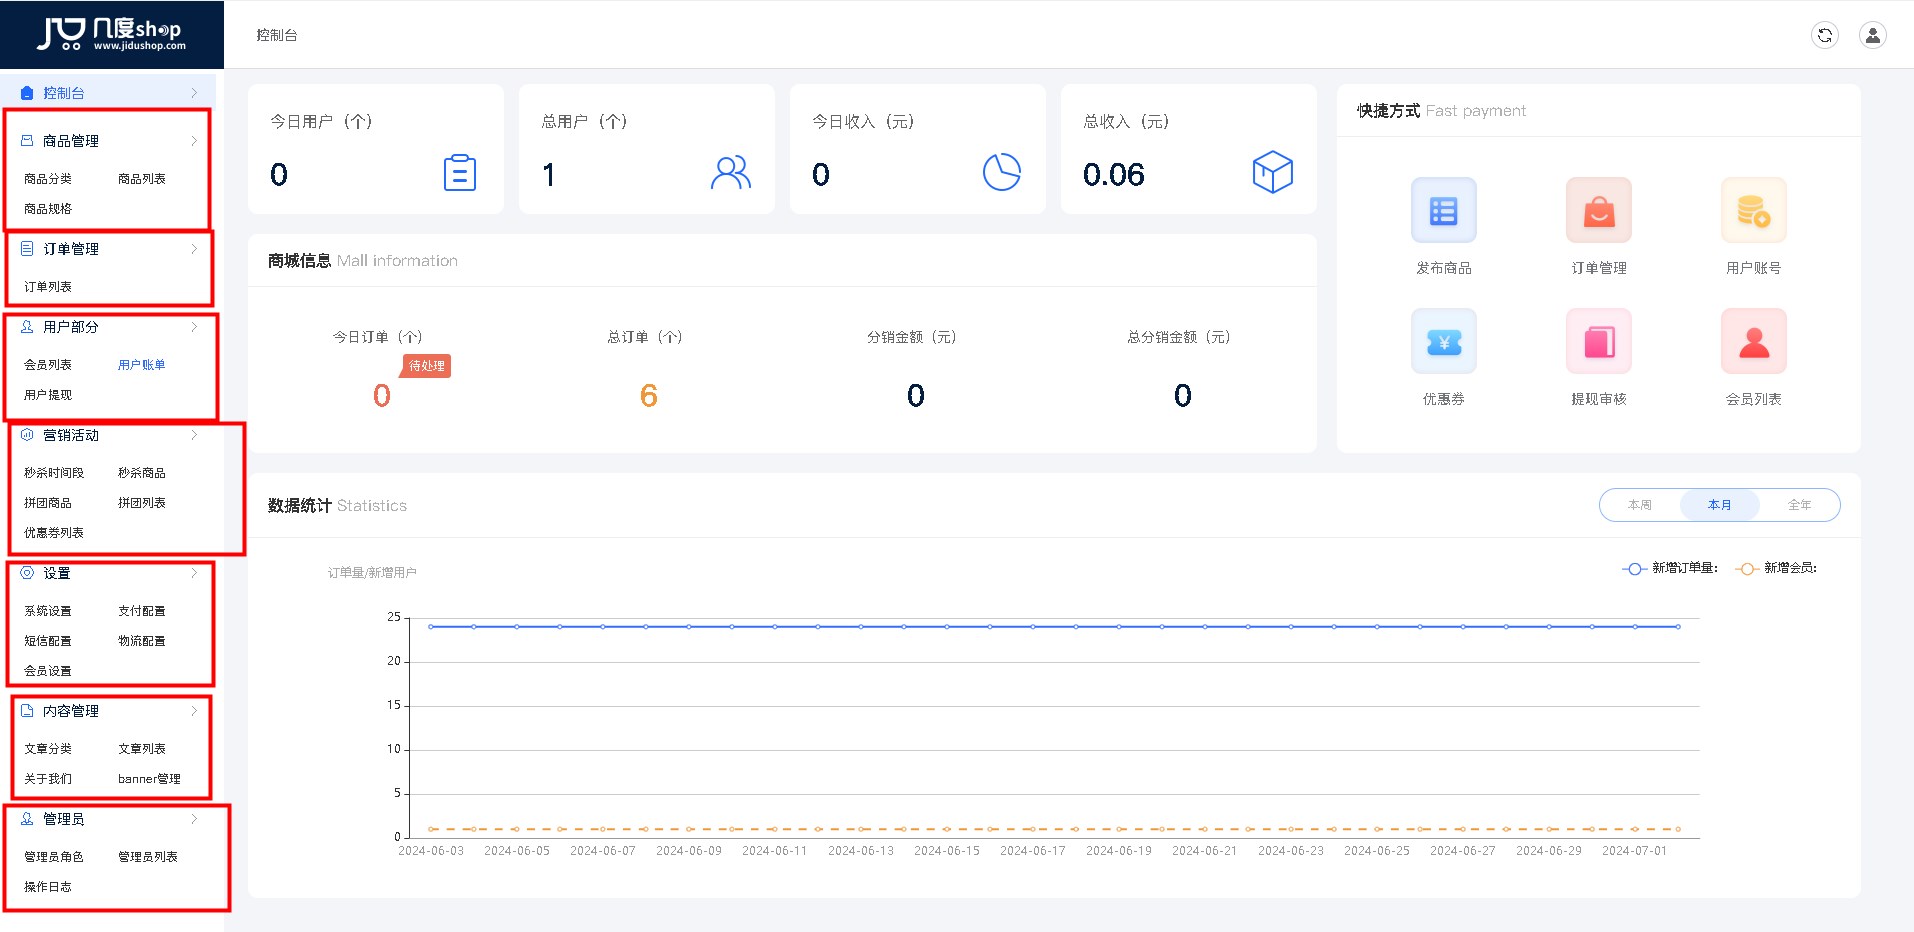
Task: Click the 营销活动 sidebar icon
Action: pyautogui.click(x=27, y=435)
